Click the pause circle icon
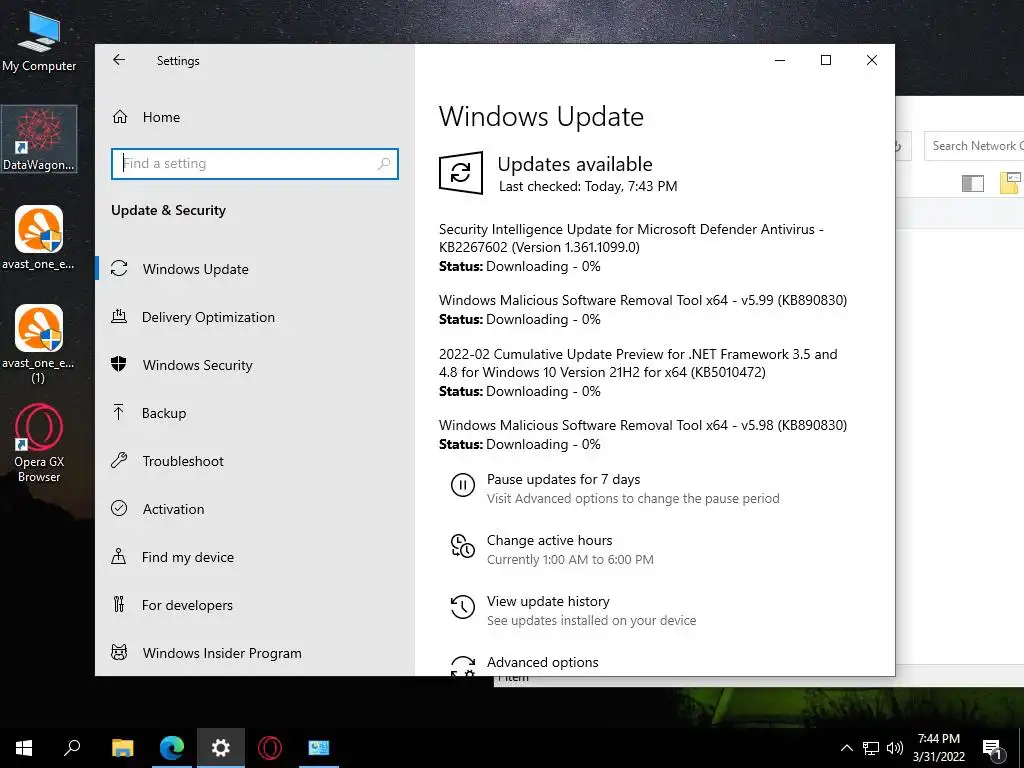This screenshot has height=768, width=1024. click(462, 485)
